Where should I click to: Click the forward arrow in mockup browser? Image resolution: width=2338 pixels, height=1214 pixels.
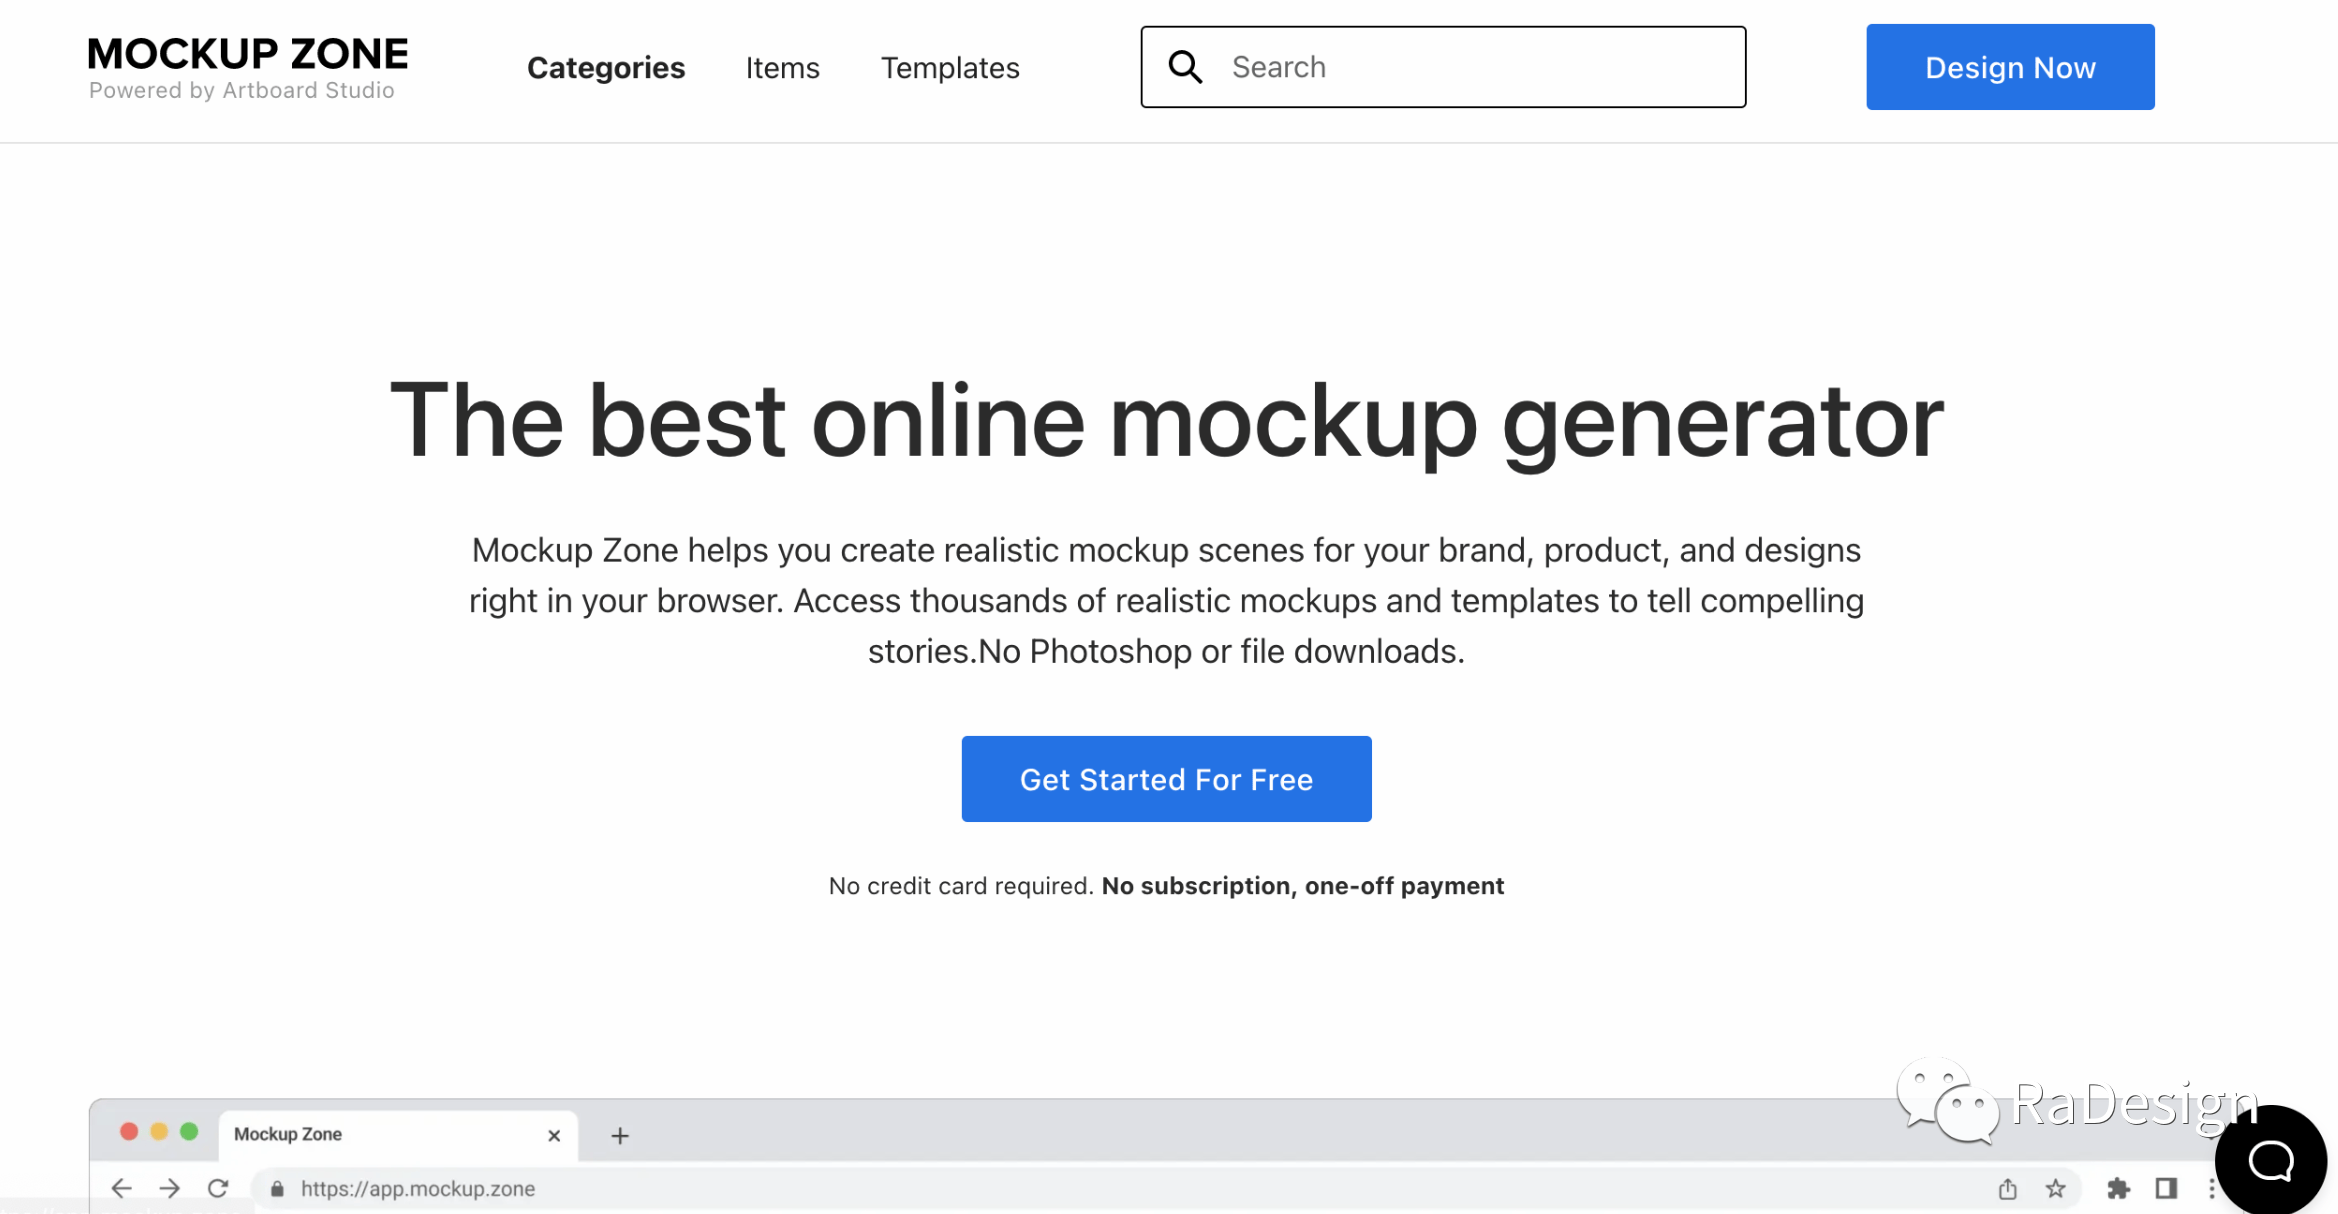click(169, 1188)
